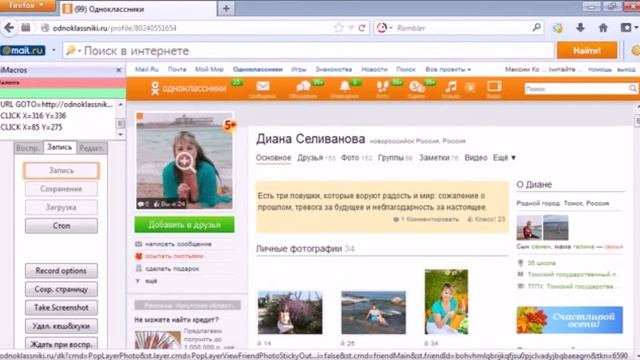Go to Firefox home icon
Image resolution: width=640 pixels, height=360 pixels.
(x=603, y=28)
